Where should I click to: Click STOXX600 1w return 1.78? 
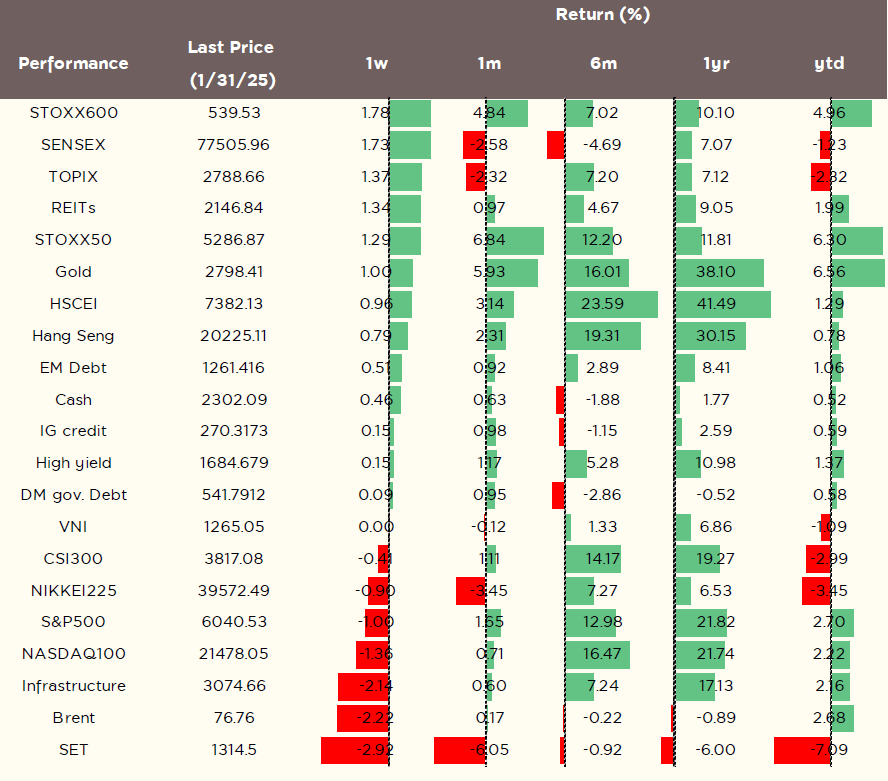click(375, 113)
